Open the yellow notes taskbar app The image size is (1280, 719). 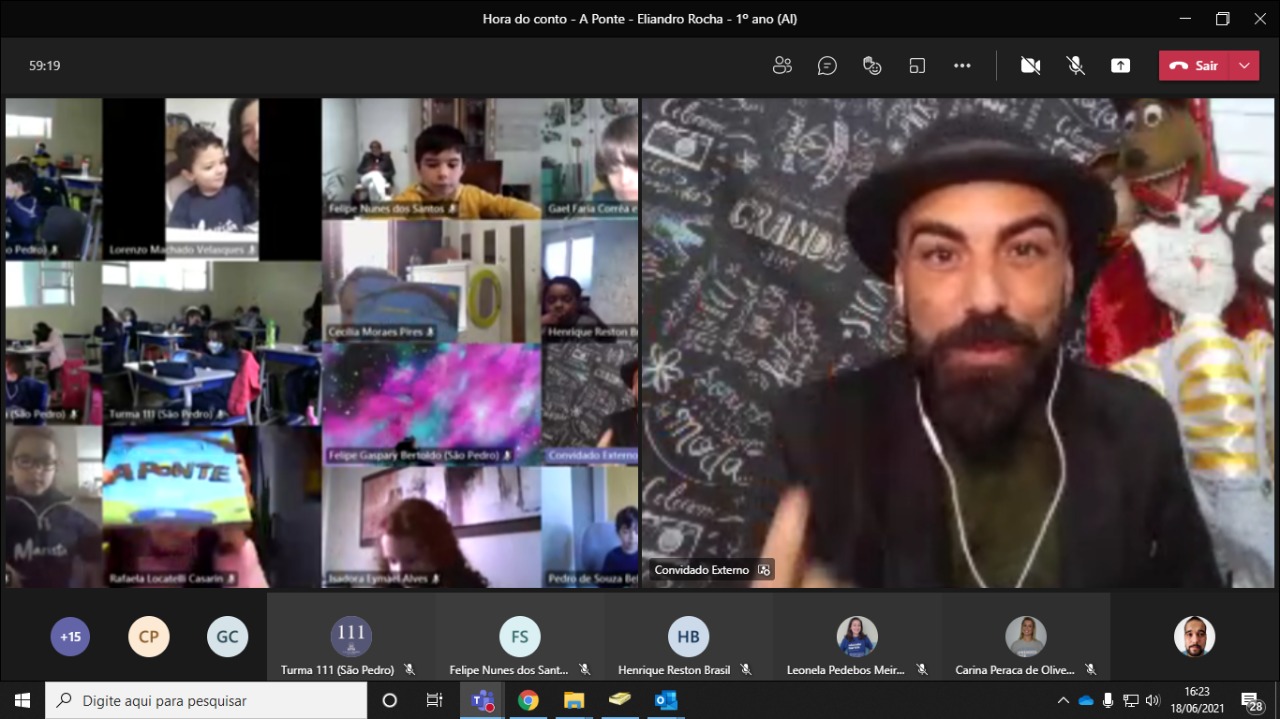[x=620, y=700]
